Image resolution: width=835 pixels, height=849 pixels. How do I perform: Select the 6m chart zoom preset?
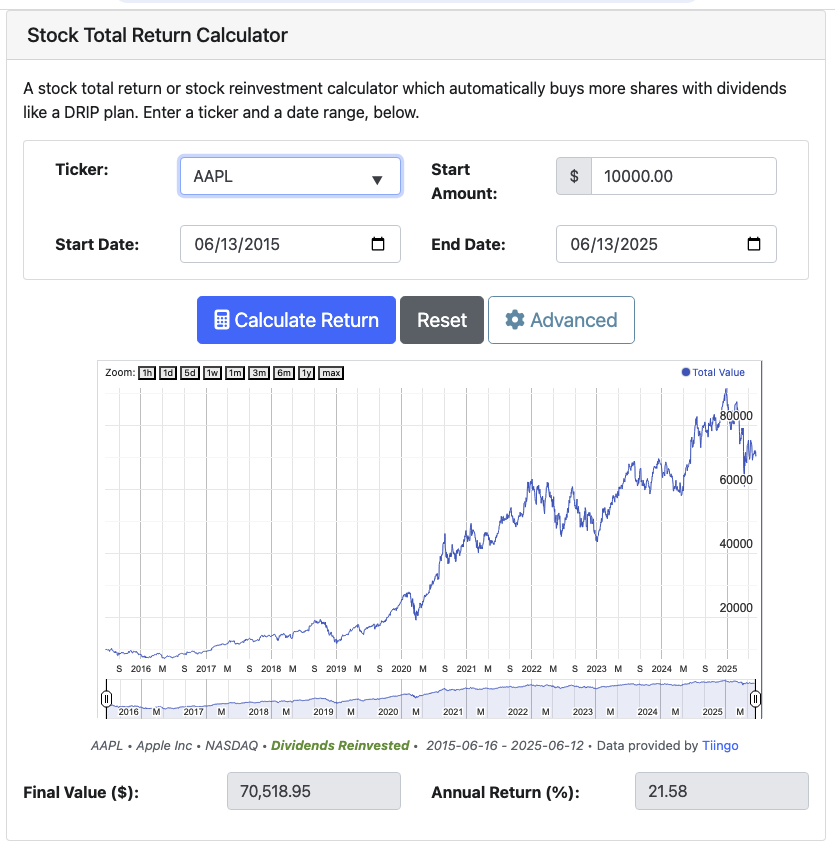281,372
